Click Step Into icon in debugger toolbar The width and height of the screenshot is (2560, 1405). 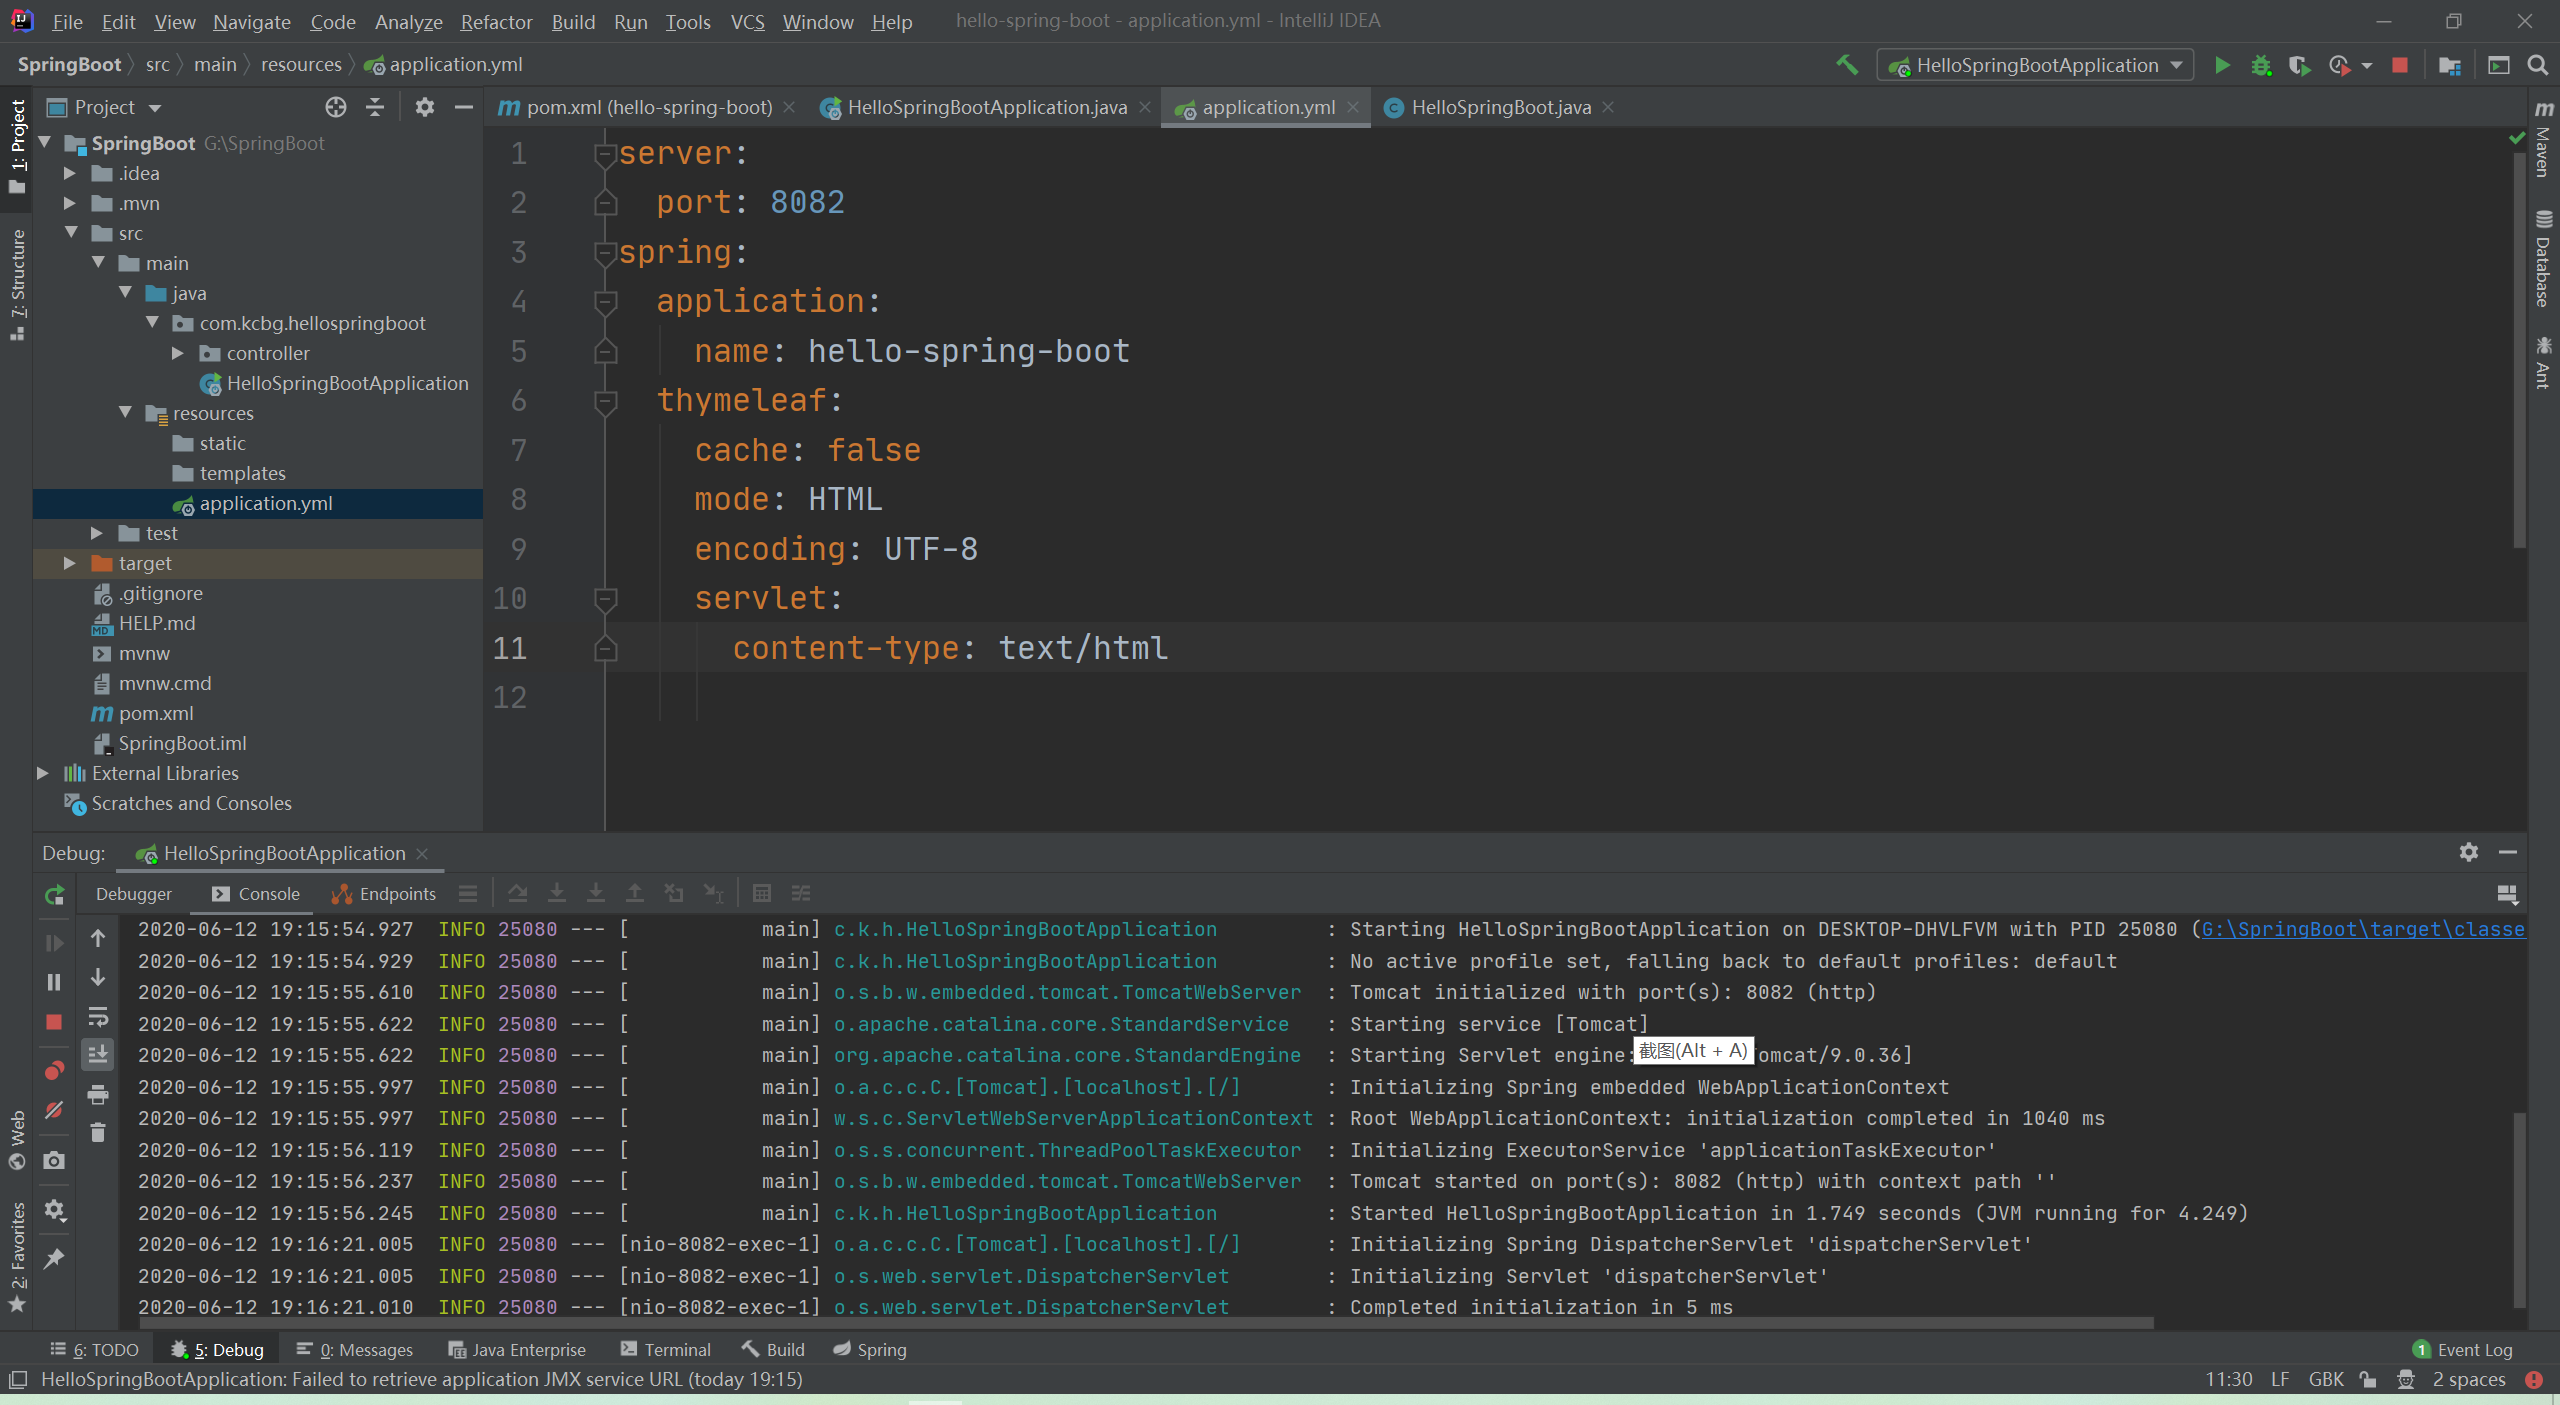[557, 893]
